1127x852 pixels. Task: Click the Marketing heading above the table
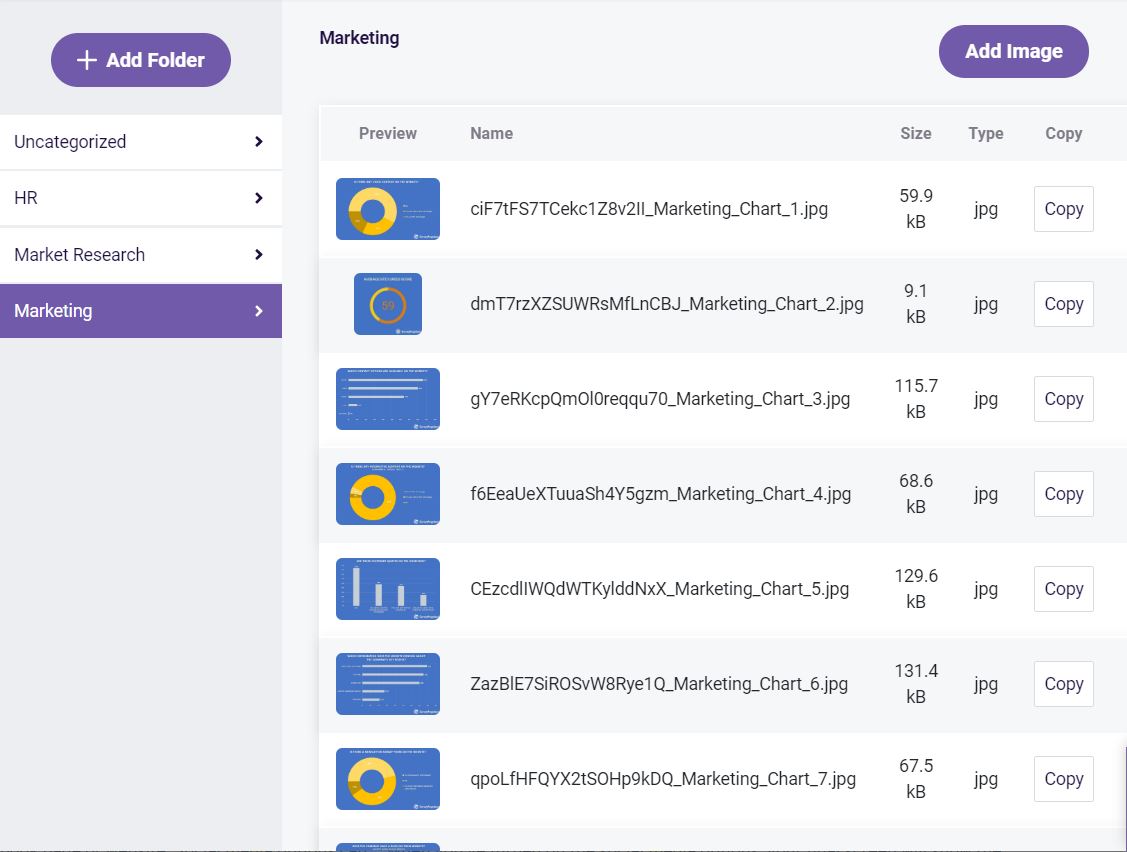[x=359, y=38]
